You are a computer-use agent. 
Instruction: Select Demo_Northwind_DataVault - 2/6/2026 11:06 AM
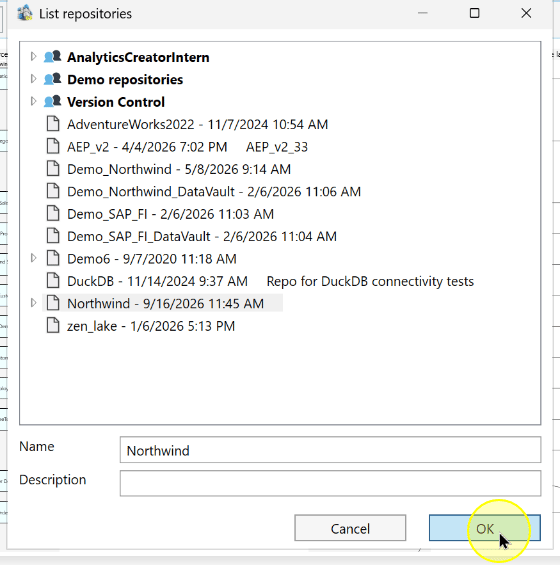tap(214, 191)
